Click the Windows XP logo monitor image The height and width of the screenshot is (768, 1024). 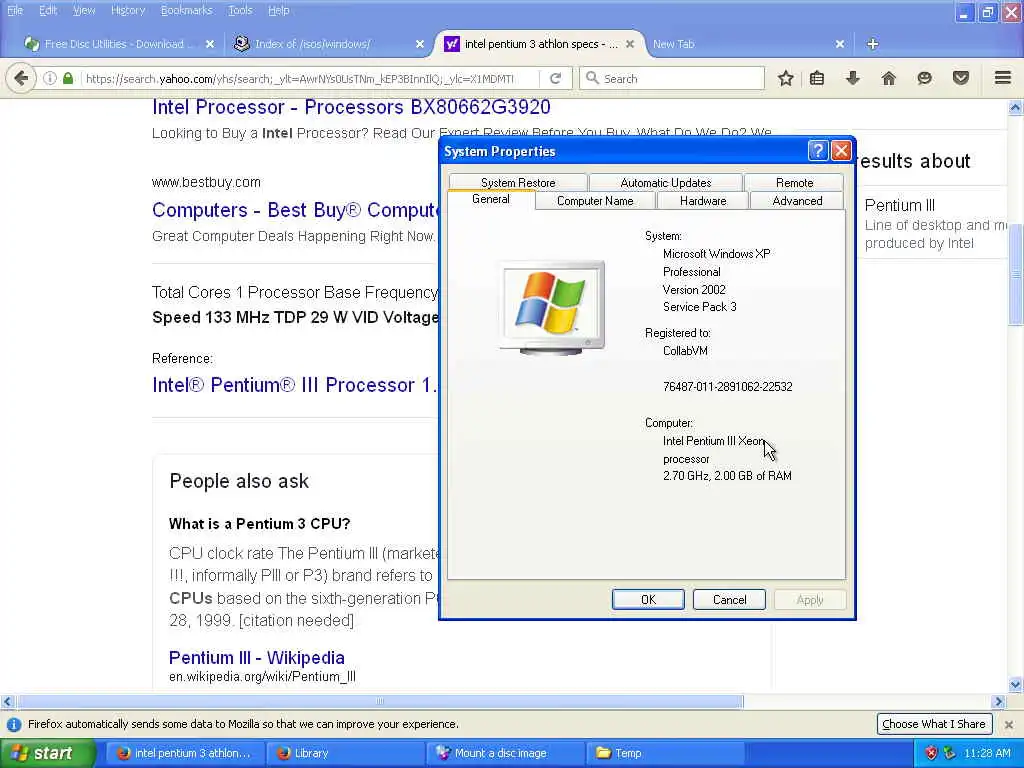pos(552,307)
